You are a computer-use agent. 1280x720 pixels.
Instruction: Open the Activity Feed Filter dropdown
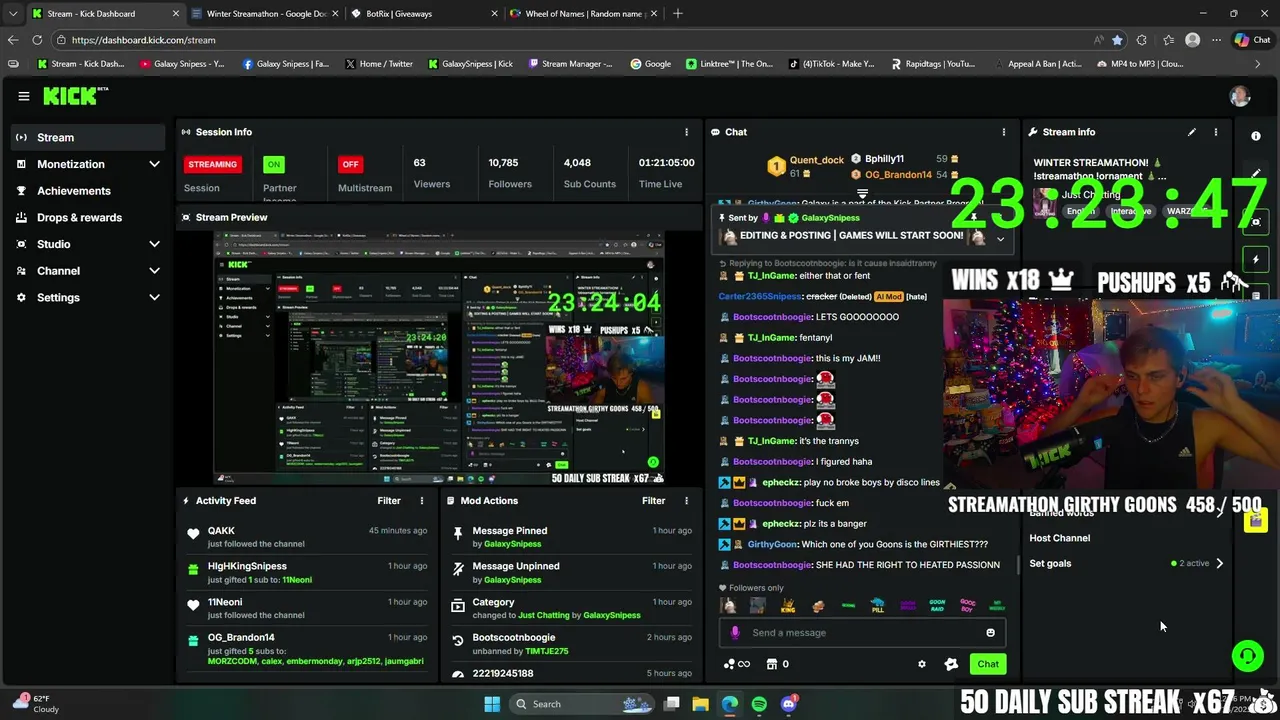click(389, 501)
